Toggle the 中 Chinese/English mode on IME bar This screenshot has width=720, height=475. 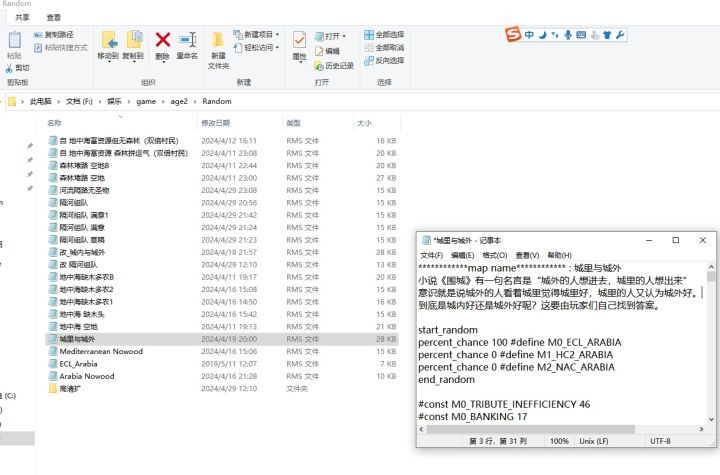click(x=529, y=35)
